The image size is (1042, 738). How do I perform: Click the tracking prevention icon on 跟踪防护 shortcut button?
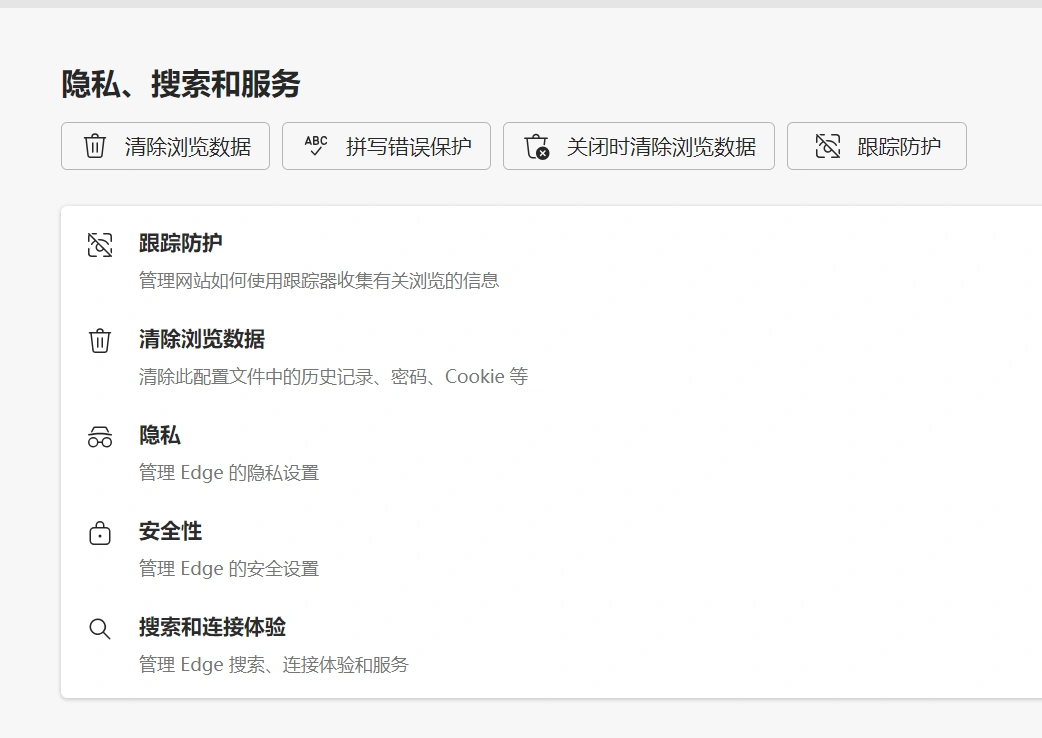coord(827,145)
